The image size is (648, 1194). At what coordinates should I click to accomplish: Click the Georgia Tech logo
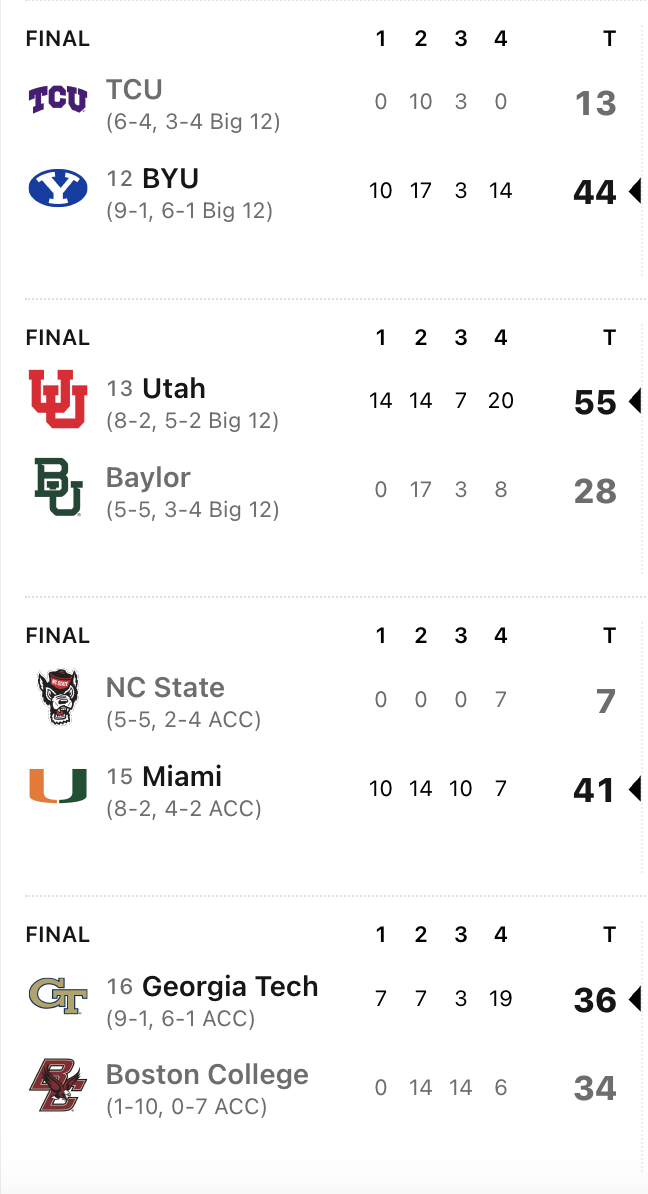click(57, 997)
